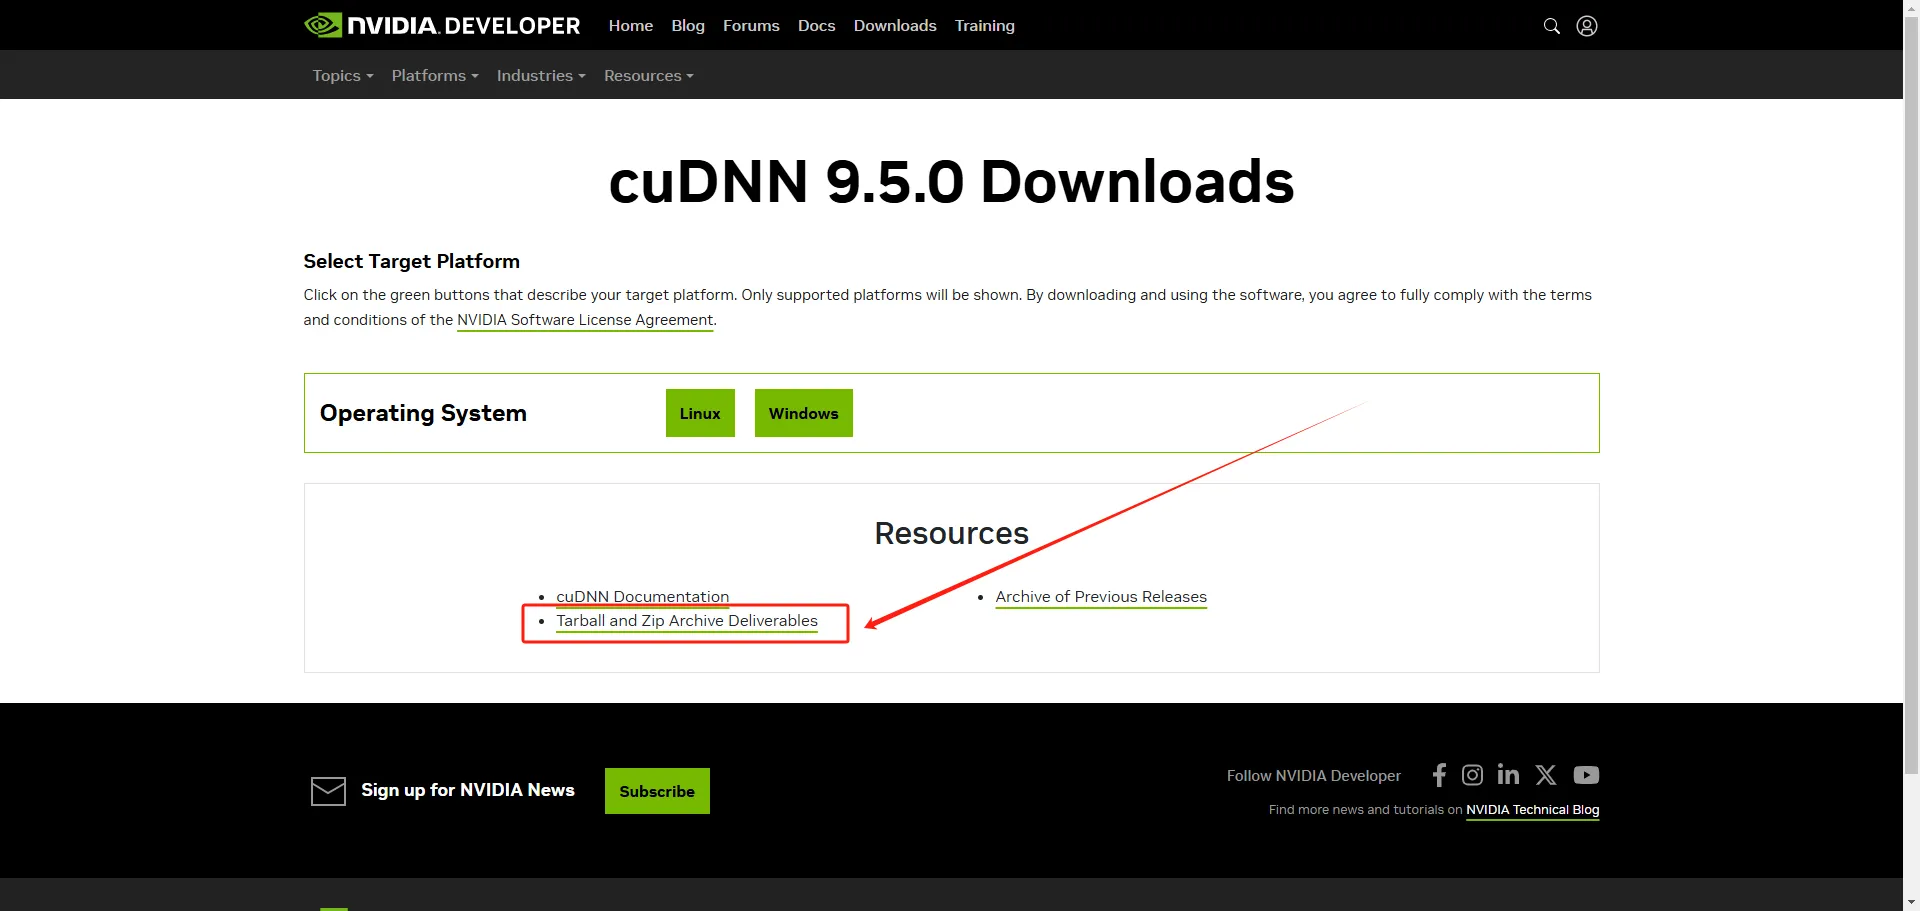1920x911 pixels.
Task: Expand the Resources dropdown menu
Action: point(649,76)
